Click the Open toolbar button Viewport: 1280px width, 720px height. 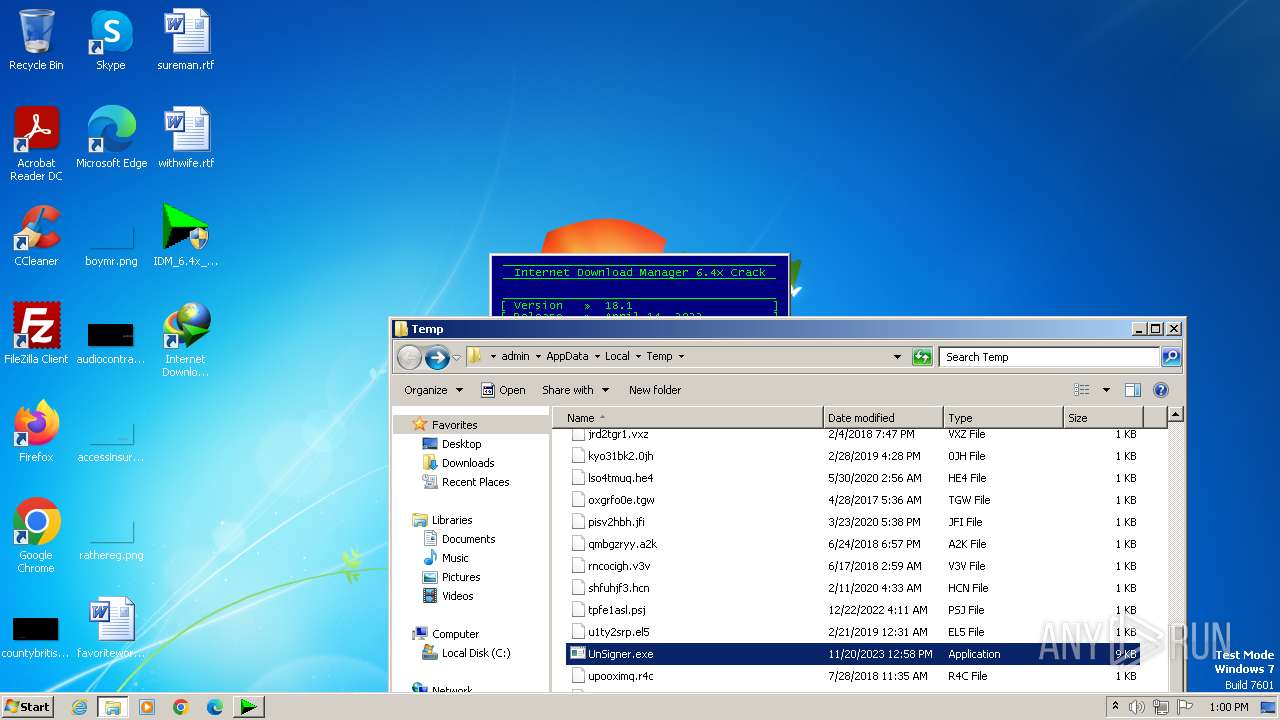click(x=503, y=390)
